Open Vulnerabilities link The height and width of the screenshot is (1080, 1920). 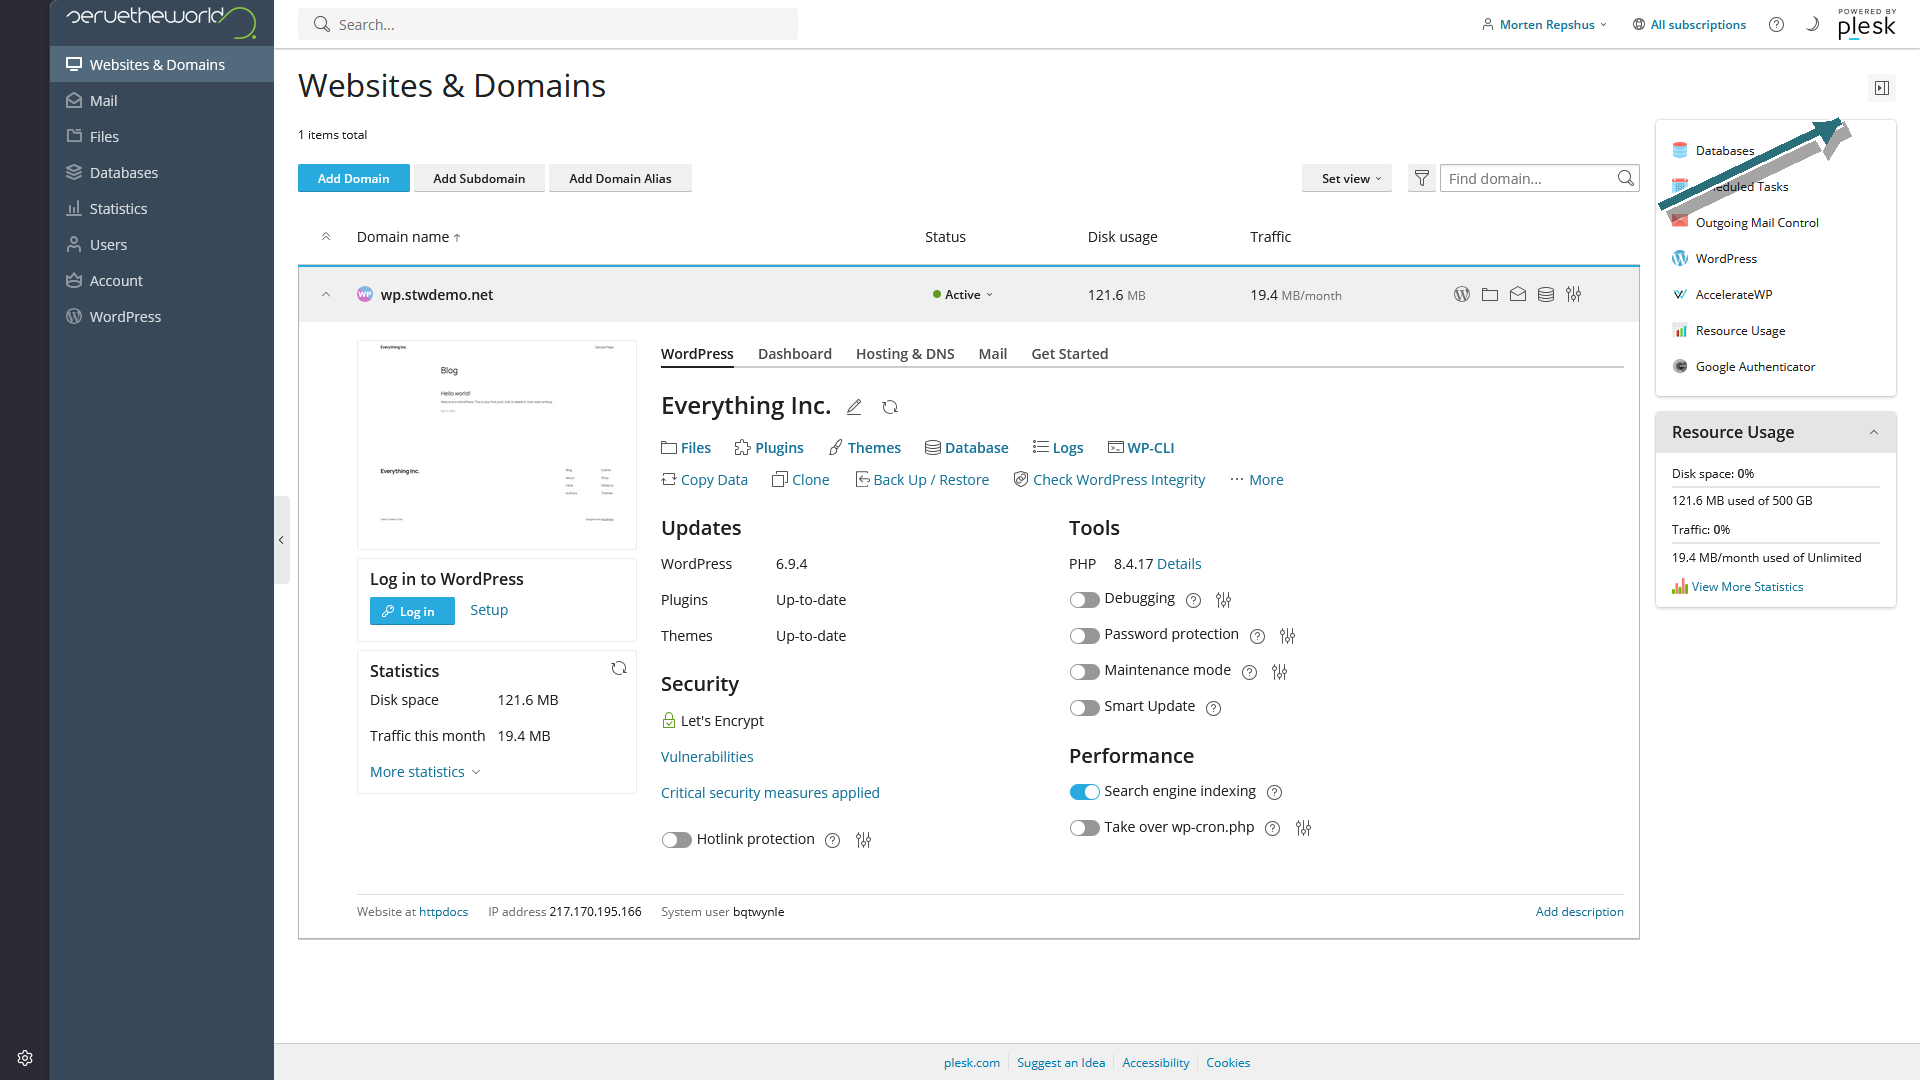point(707,757)
